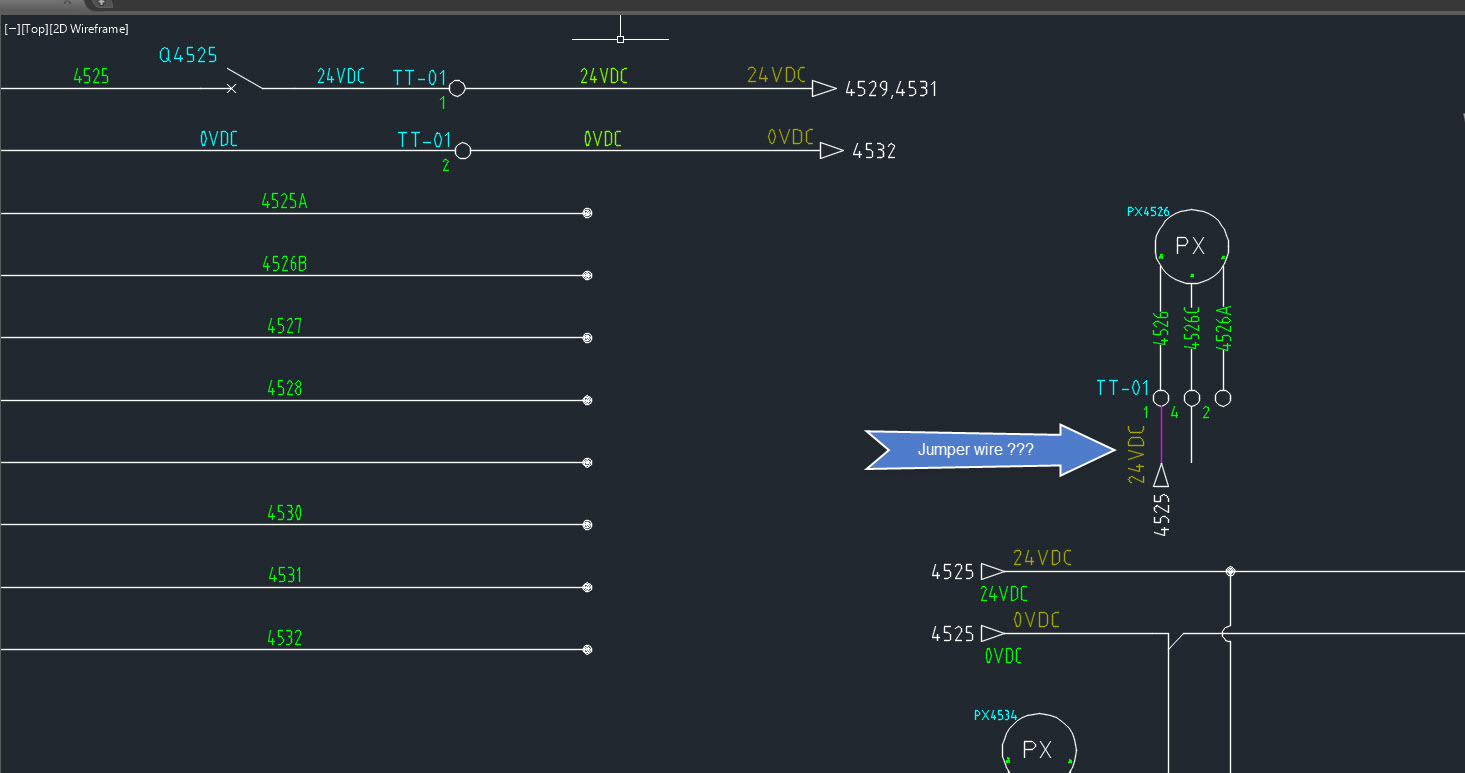Click the 4530 wire number label
Image resolution: width=1465 pixels, height=773 pixels.
click(x=283, y=512)
